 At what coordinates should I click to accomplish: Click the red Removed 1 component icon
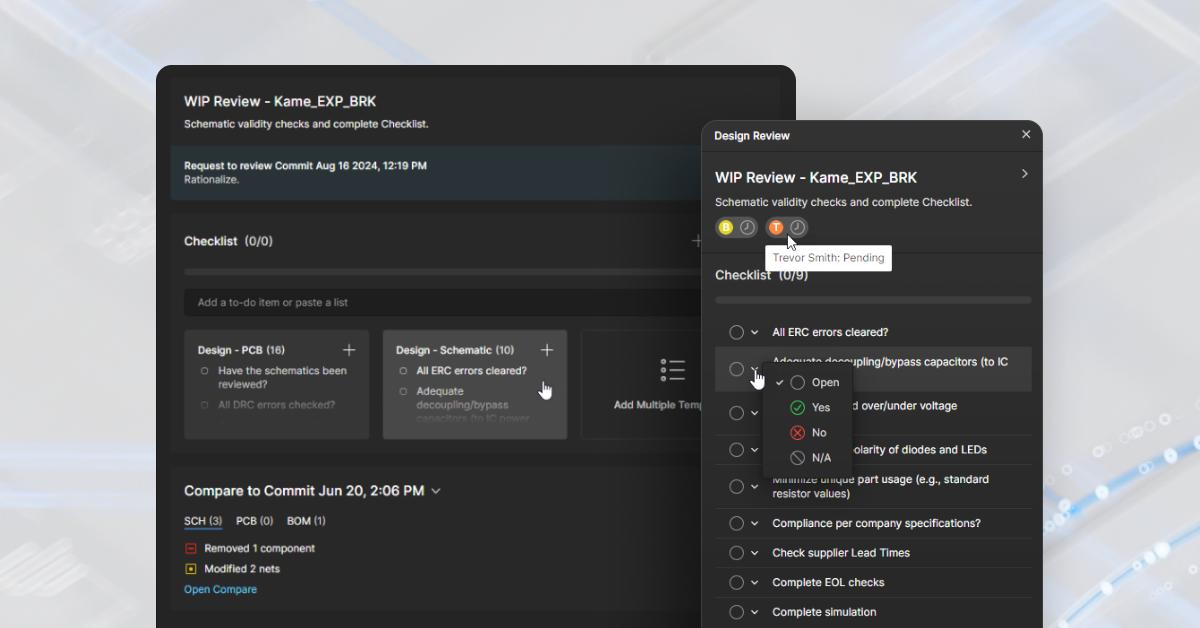191,548
